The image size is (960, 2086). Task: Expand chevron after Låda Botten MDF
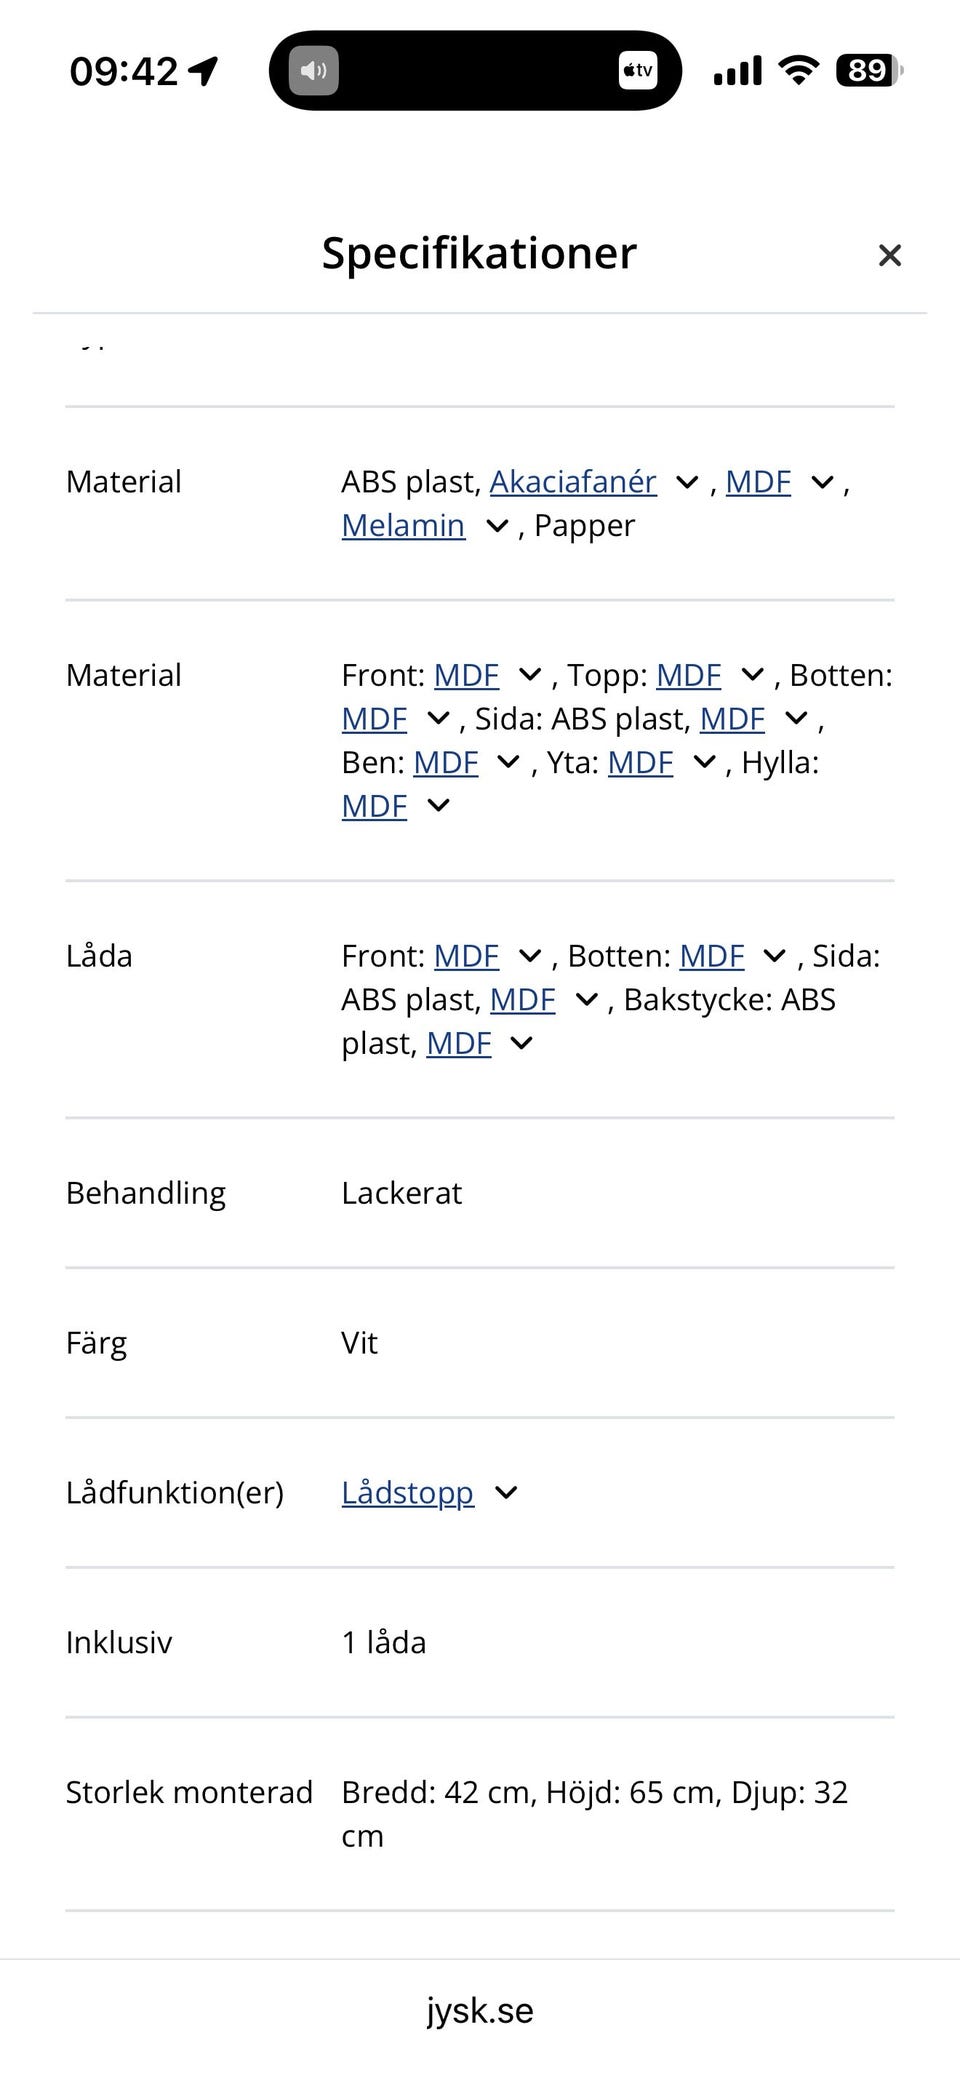tap(774, 957)
